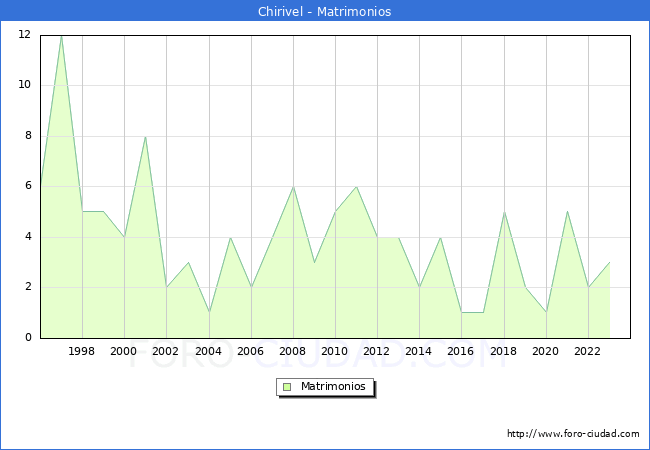Click the 1998 x-axis label

[x=81, y=351]
